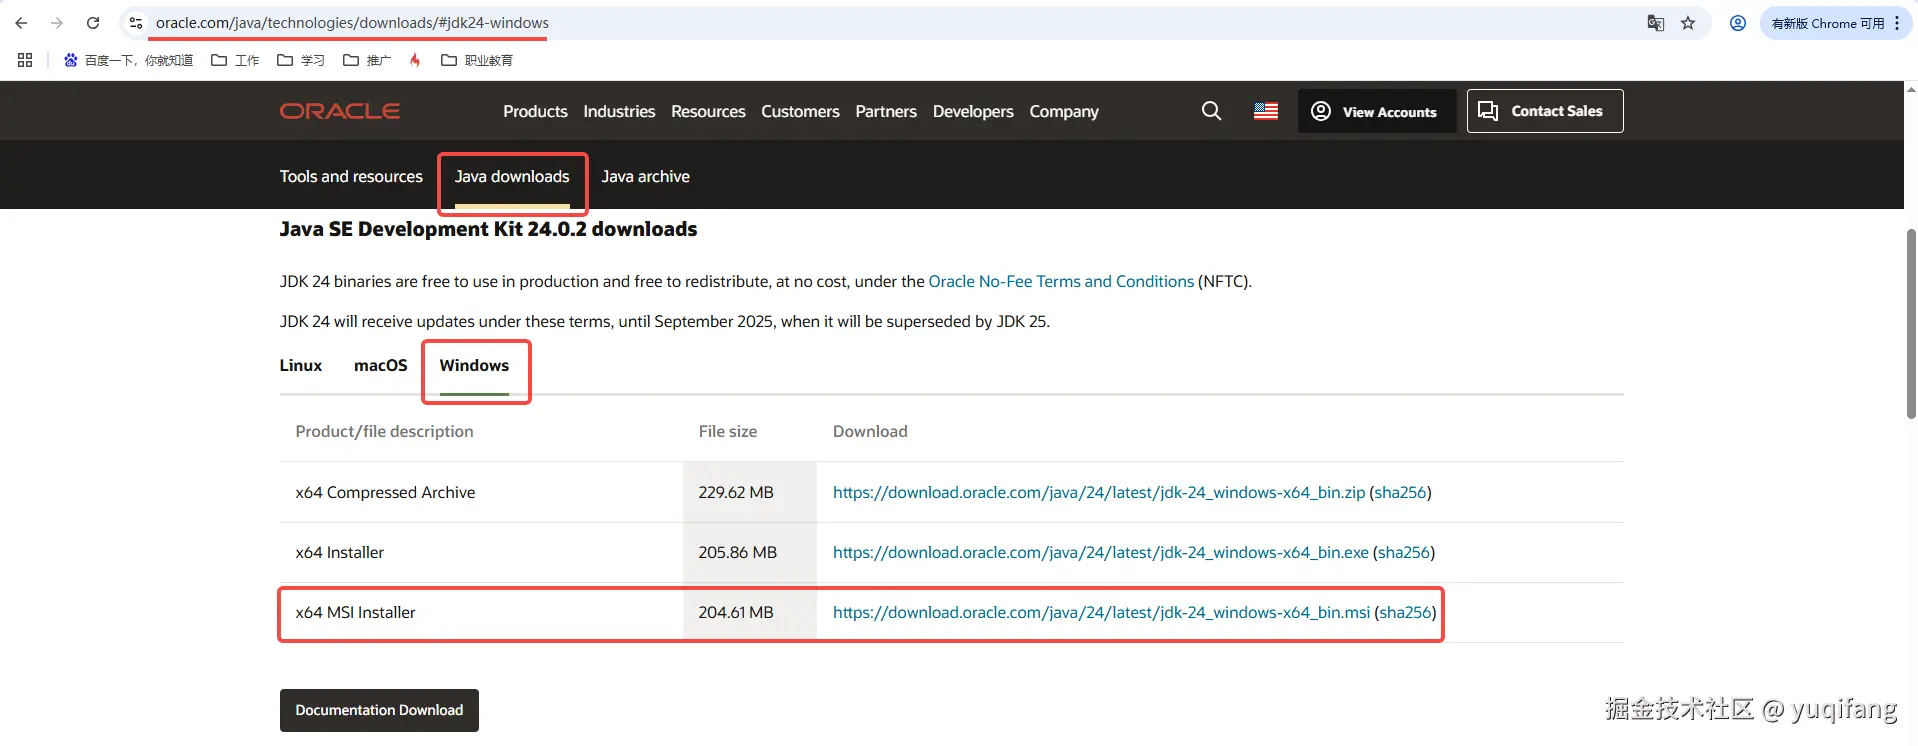Click the browser forward arrow
Screen dimensions: 1918x746
[x=57, y=23]
